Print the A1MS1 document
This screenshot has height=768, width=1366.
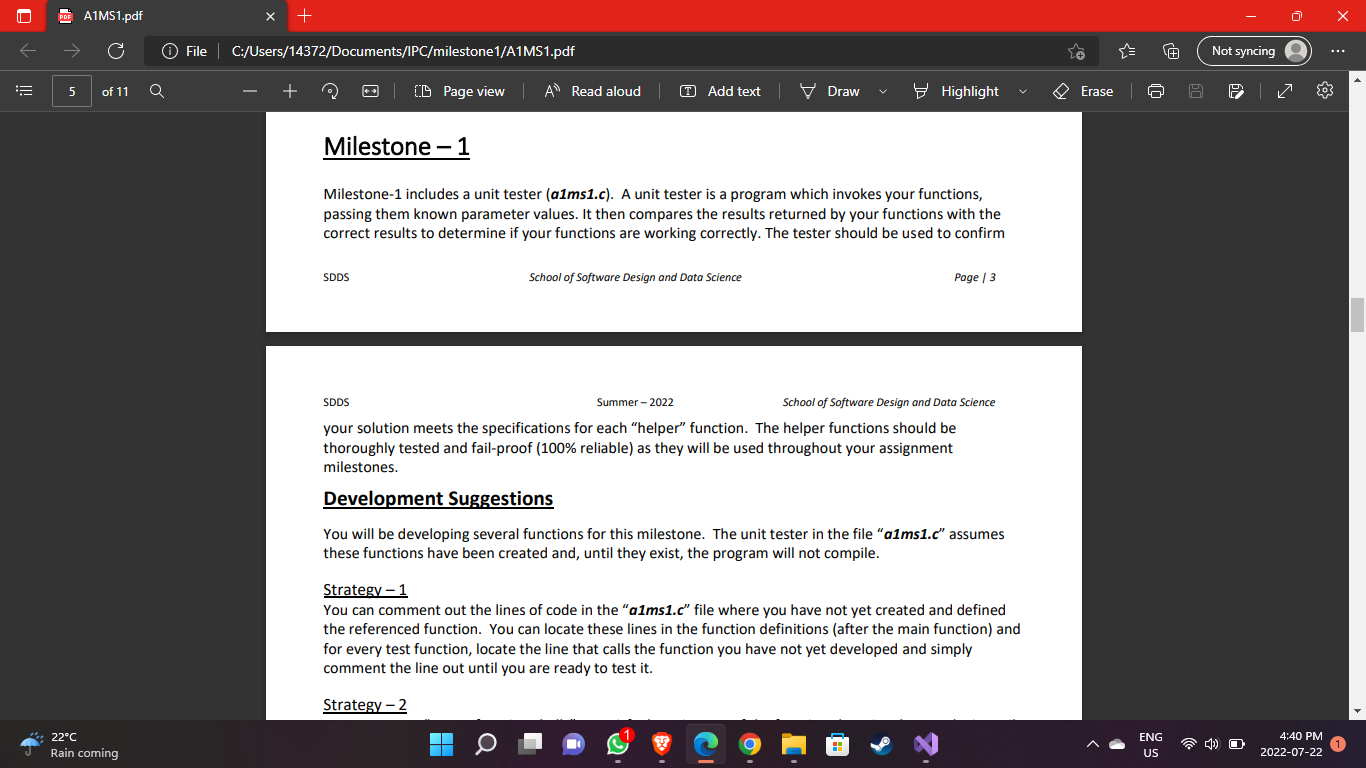1155,91
